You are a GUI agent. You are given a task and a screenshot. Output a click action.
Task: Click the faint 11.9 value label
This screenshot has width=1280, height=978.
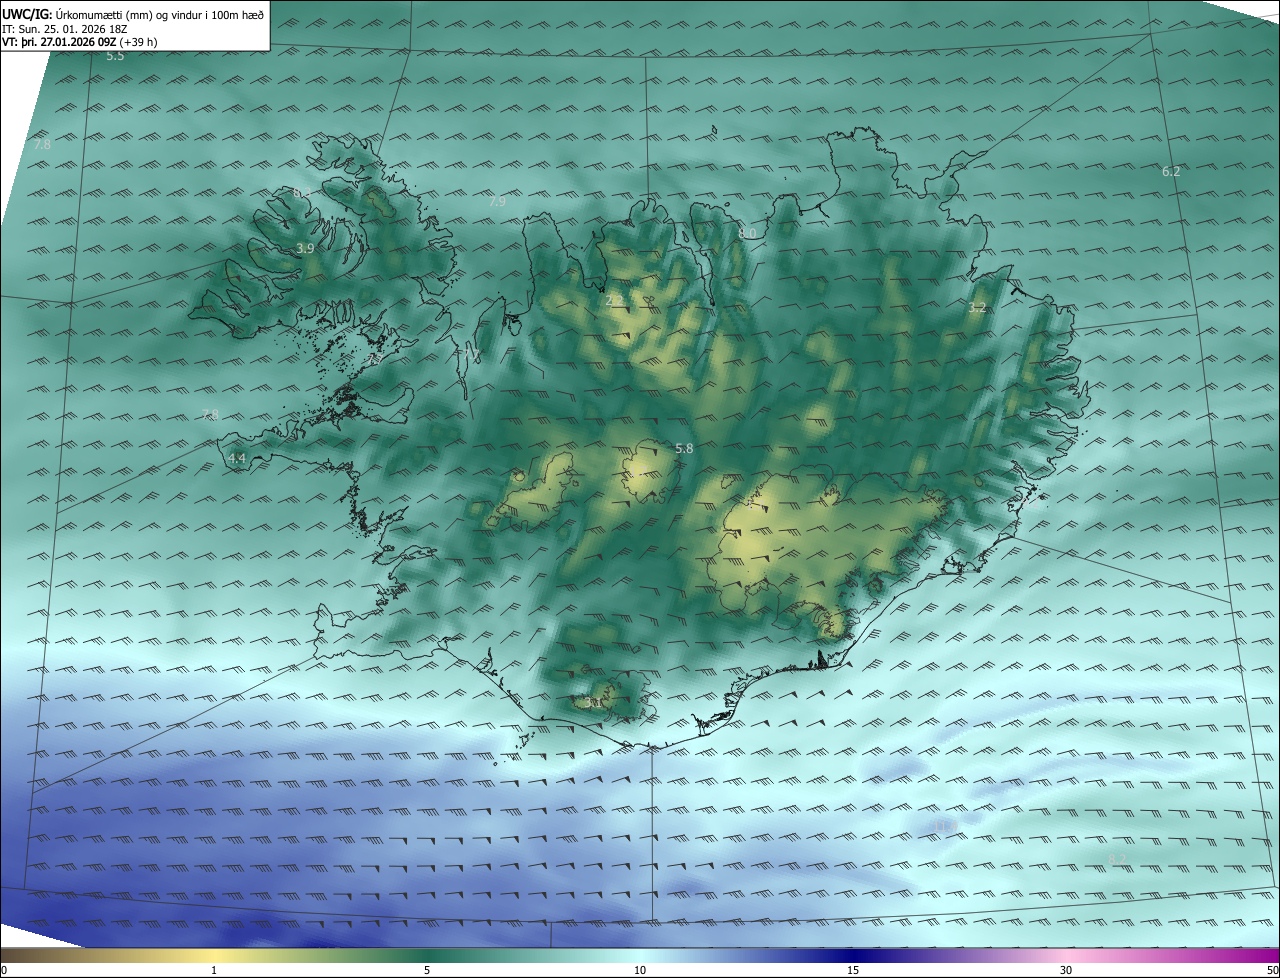[x=944, y=825]
